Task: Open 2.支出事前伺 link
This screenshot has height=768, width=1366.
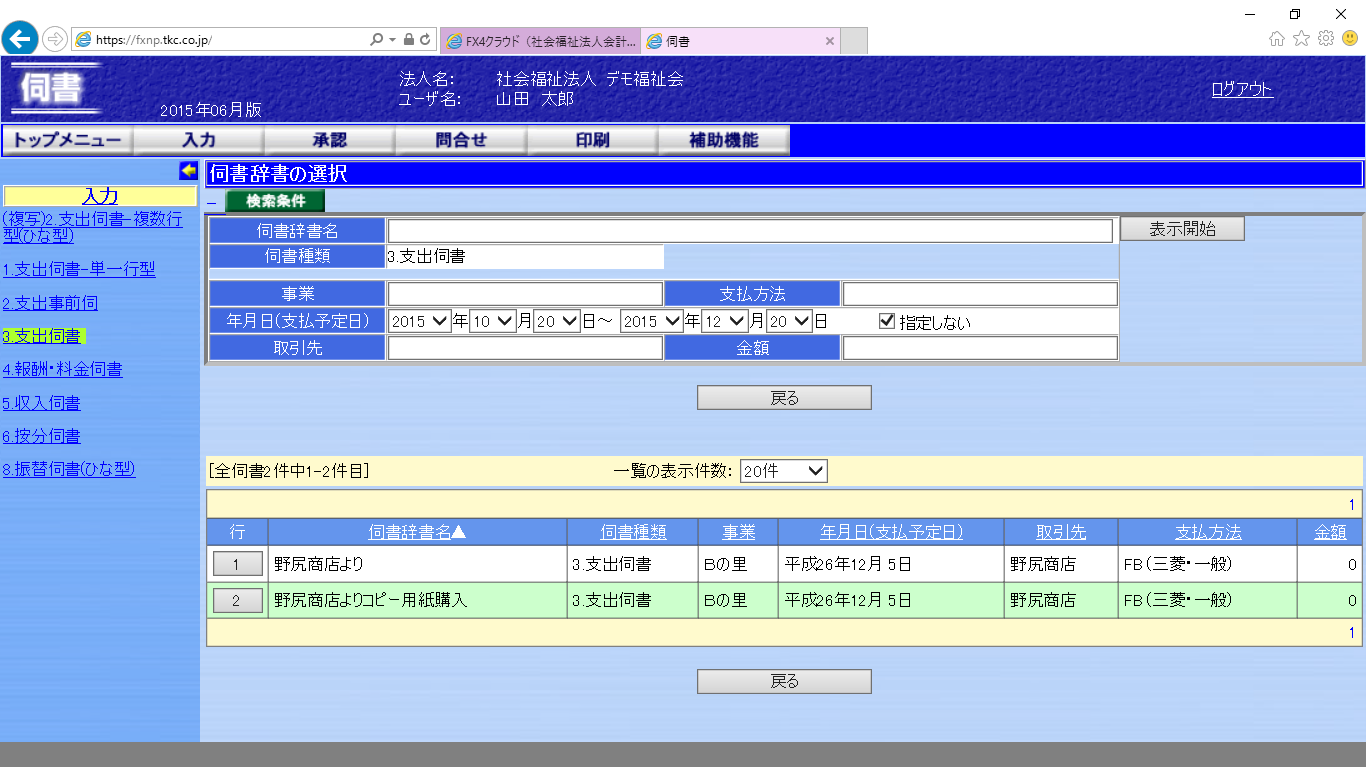Action: pyautogui.click(x=50, y=303)
